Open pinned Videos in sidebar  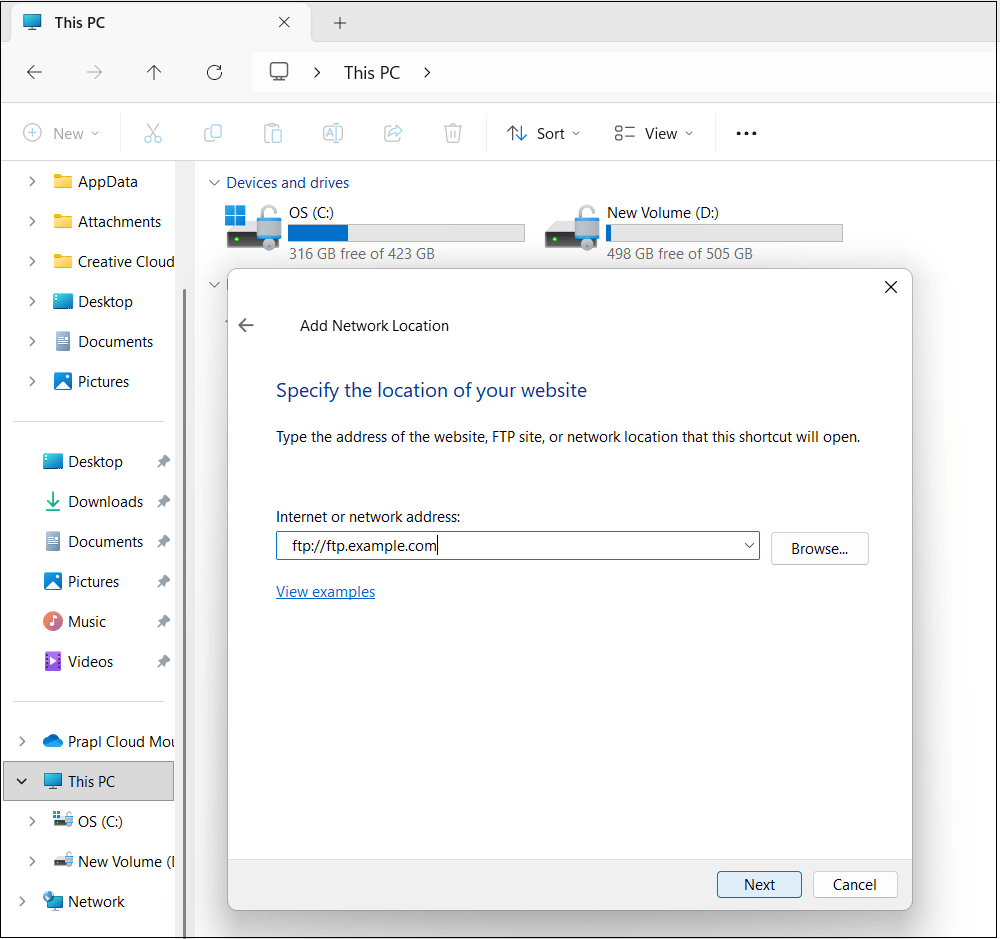(x=90, y=662)
